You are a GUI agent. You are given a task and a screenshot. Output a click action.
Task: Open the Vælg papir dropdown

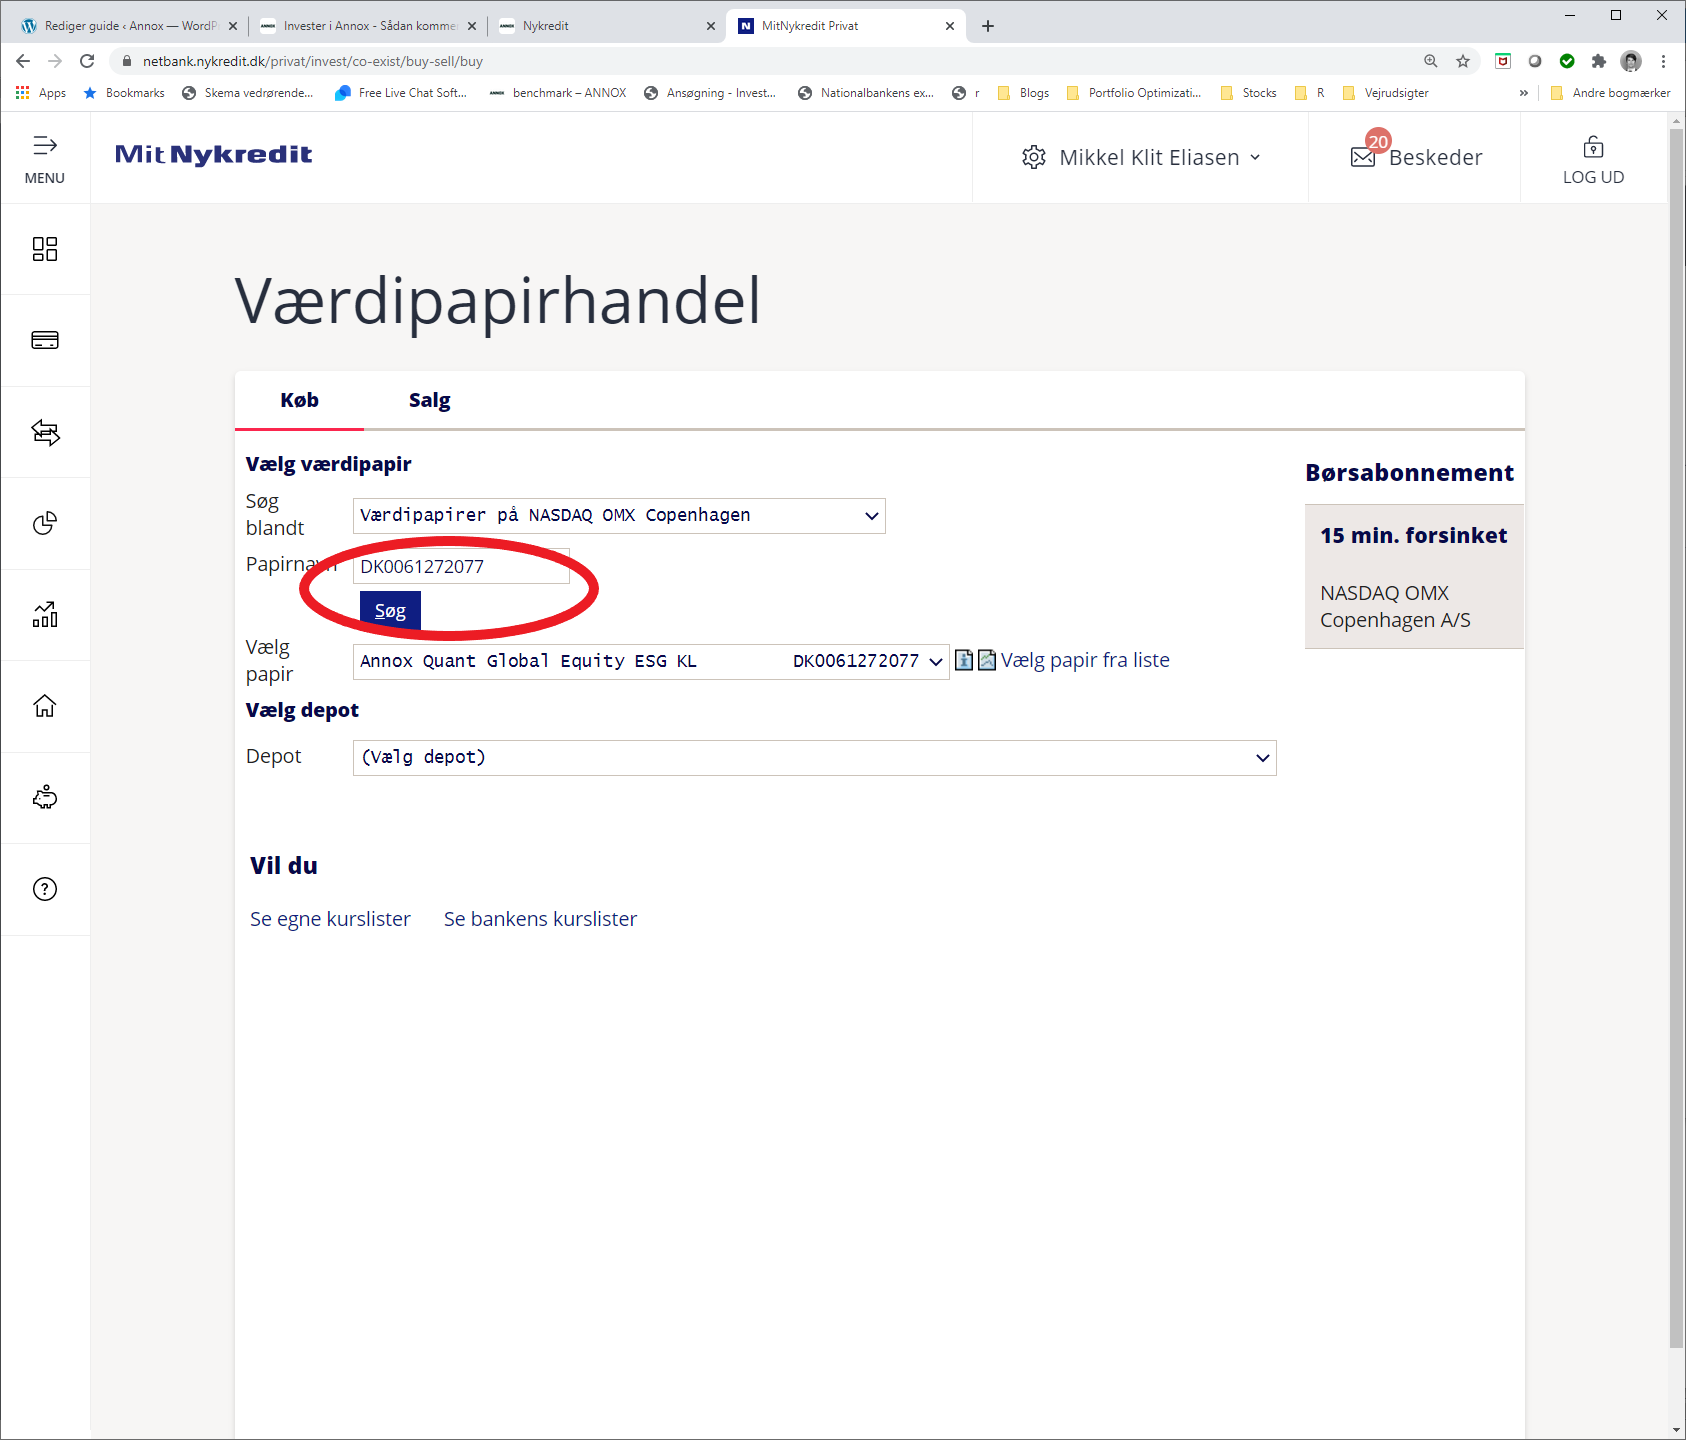click(651, 662)
